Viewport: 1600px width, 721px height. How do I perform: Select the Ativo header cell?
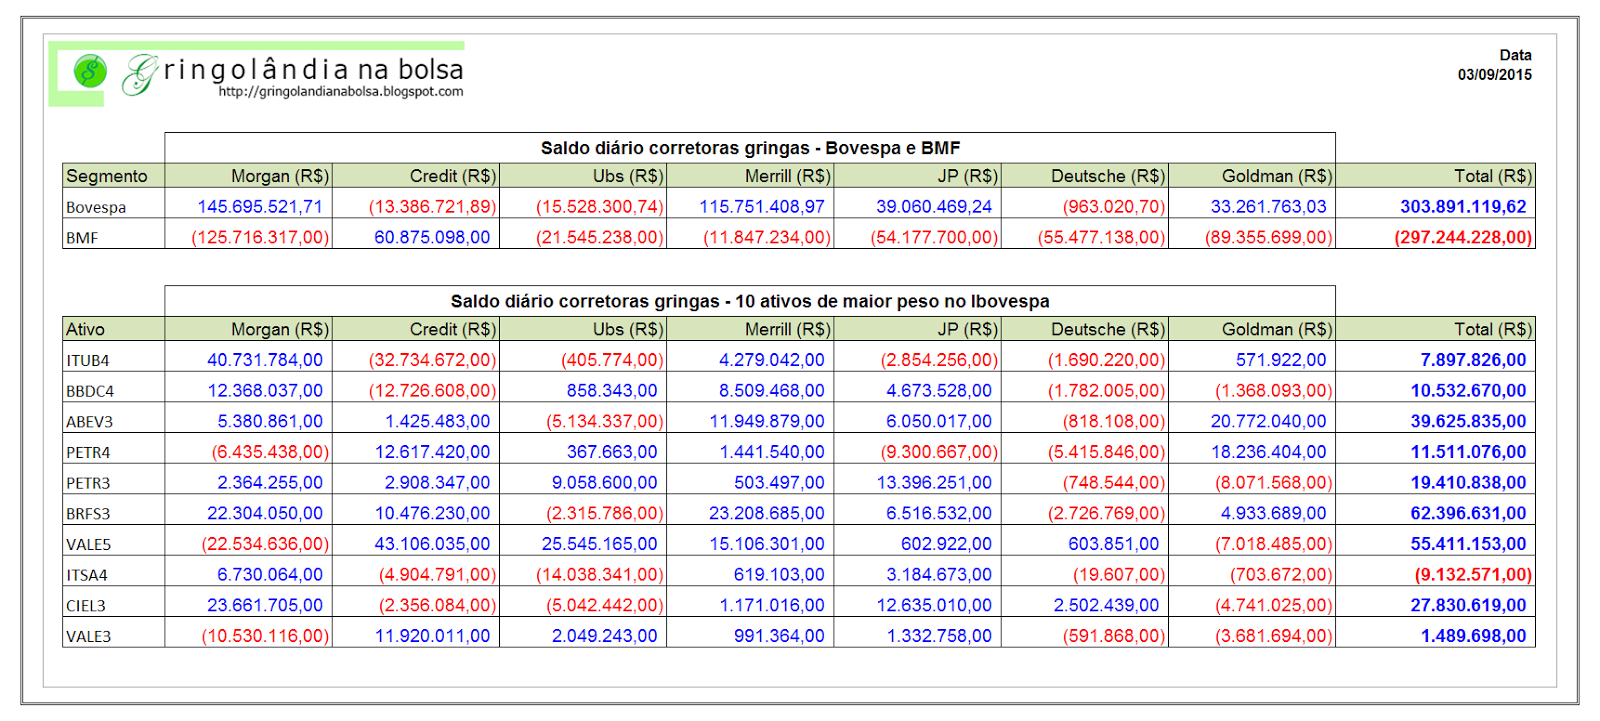click(113, 329)
